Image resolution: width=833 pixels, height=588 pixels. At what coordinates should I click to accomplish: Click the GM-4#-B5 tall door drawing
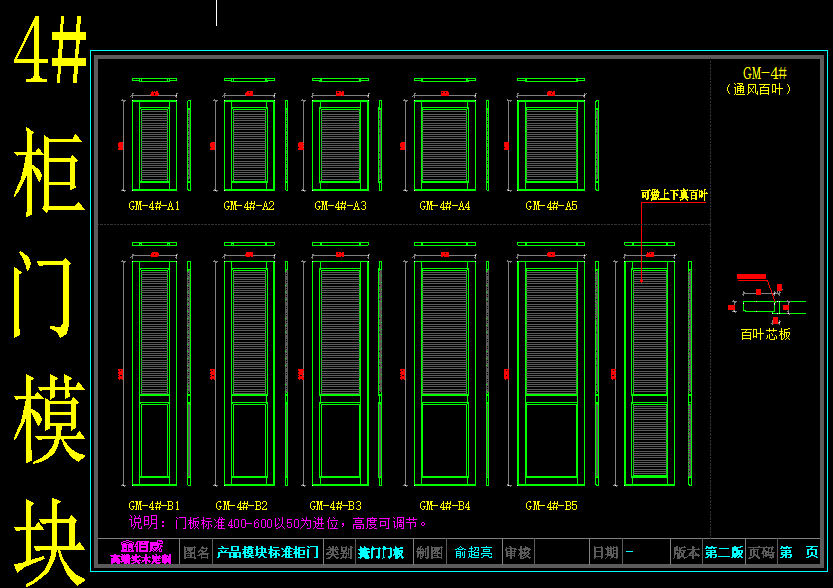point(551,373)
